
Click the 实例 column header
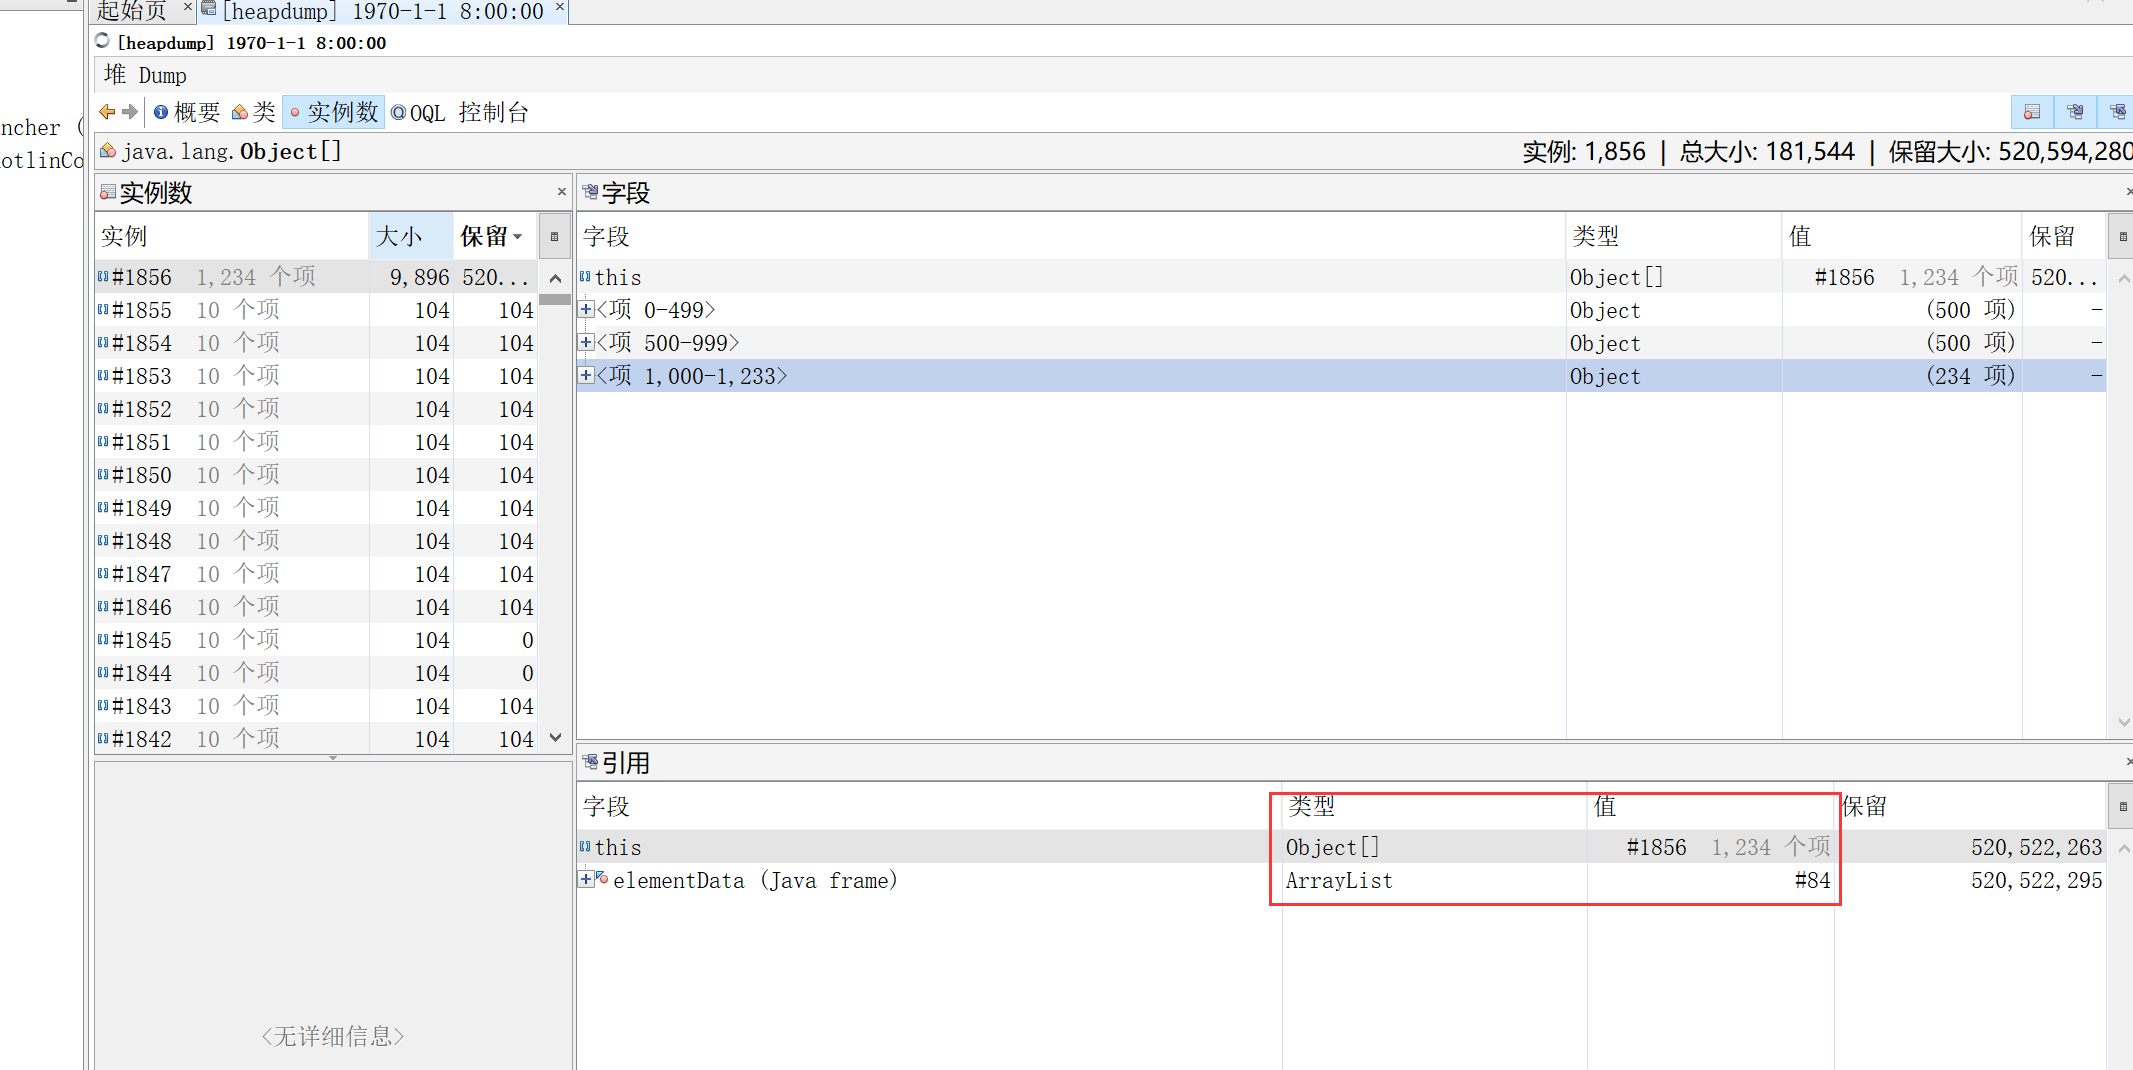(x=232, y=237)
